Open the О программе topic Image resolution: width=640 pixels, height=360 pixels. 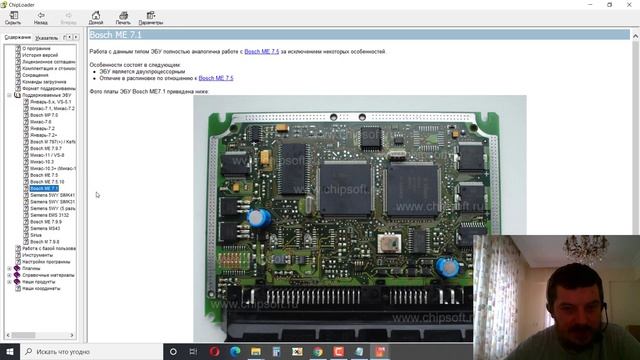tap(36, 48)
